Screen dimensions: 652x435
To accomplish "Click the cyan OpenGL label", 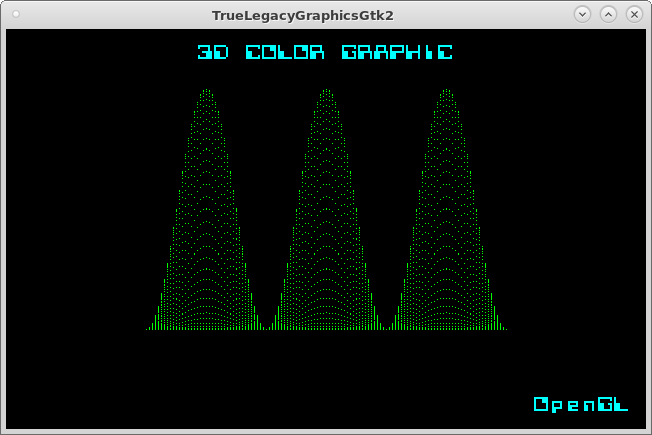I will [581, 404].
